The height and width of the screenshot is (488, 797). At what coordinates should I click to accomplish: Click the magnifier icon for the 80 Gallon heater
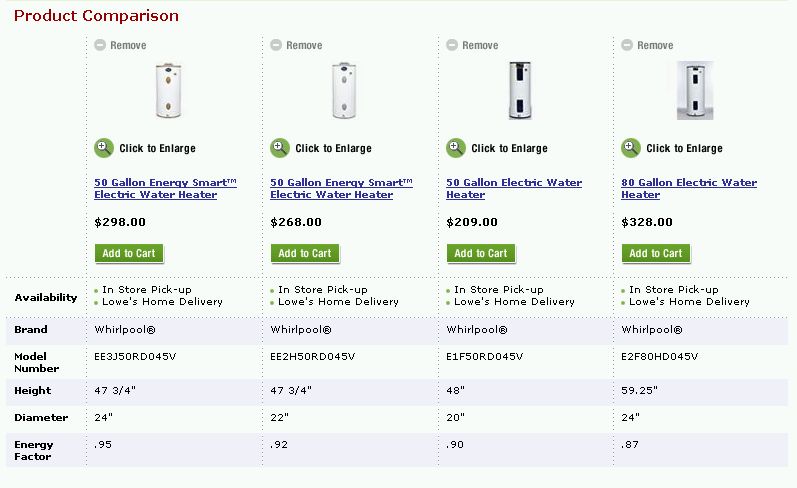pos(631,148)
